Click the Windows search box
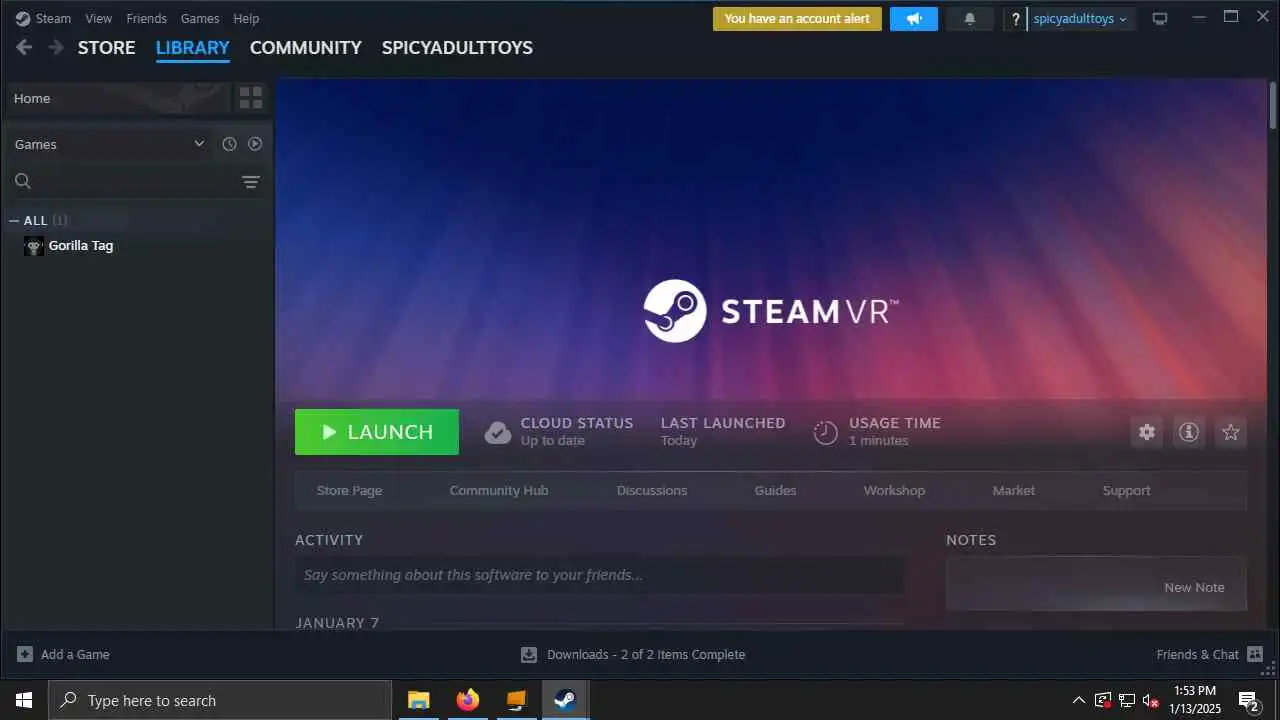The image size is (1280, 720). (x=220, y=700)
